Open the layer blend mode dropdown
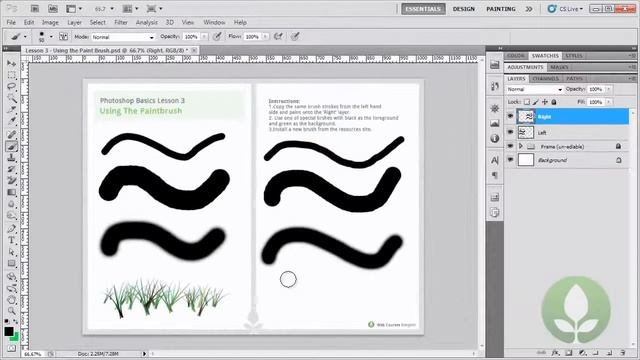The height and width of the screenshot is (360, 640). [x=535, y=89]
